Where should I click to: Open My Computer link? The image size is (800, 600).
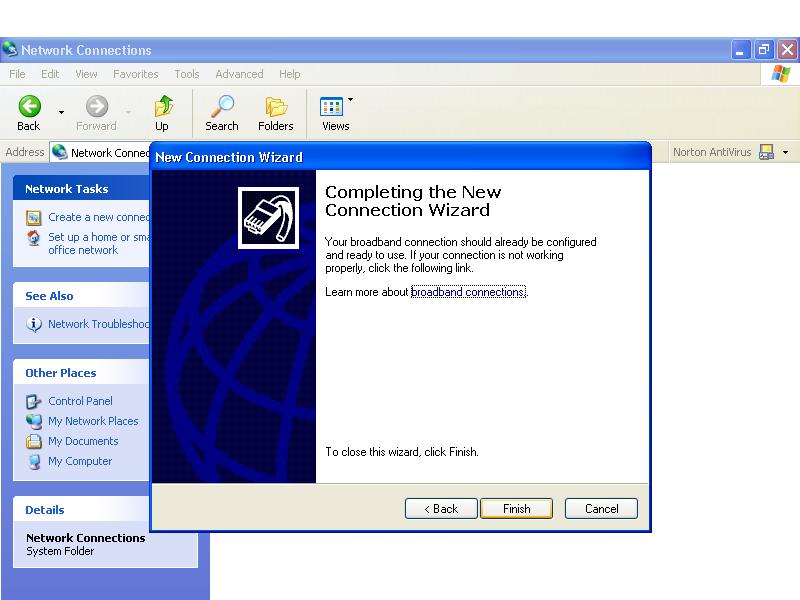80,461
